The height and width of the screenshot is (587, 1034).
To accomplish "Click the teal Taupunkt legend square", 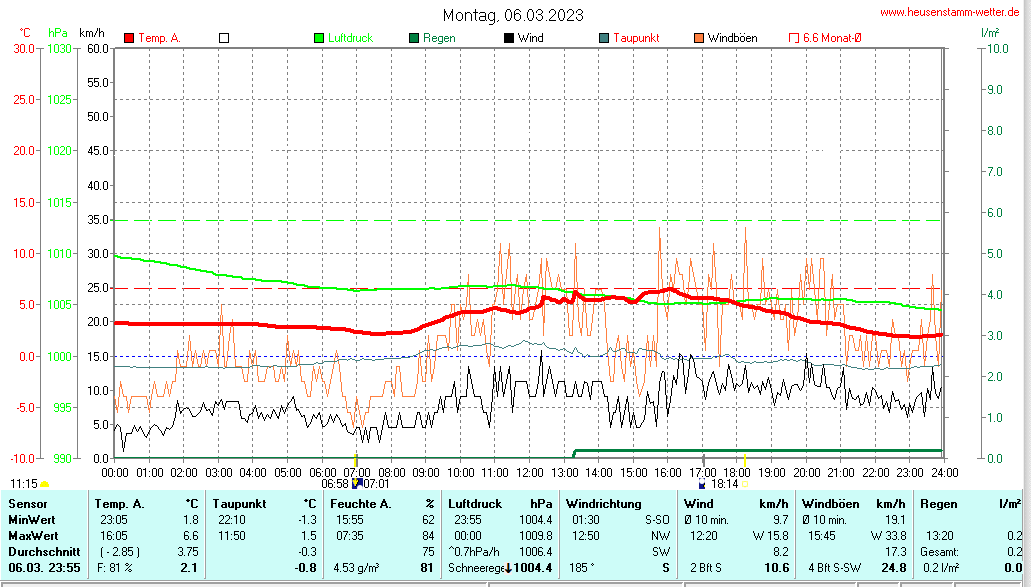I will tap(604, 38).
